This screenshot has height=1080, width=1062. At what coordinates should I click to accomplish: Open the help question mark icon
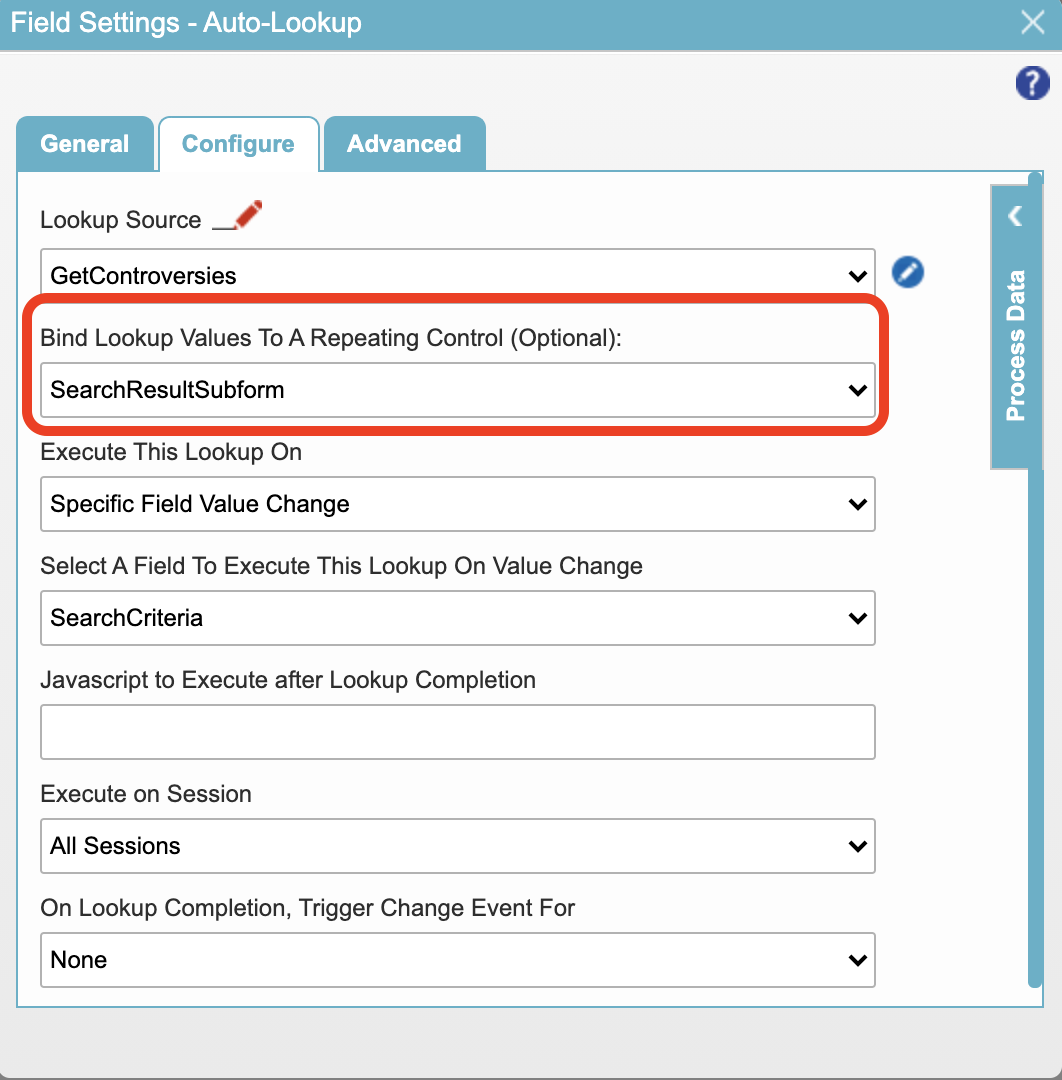pyautogui.click(x=1032, y=83)
